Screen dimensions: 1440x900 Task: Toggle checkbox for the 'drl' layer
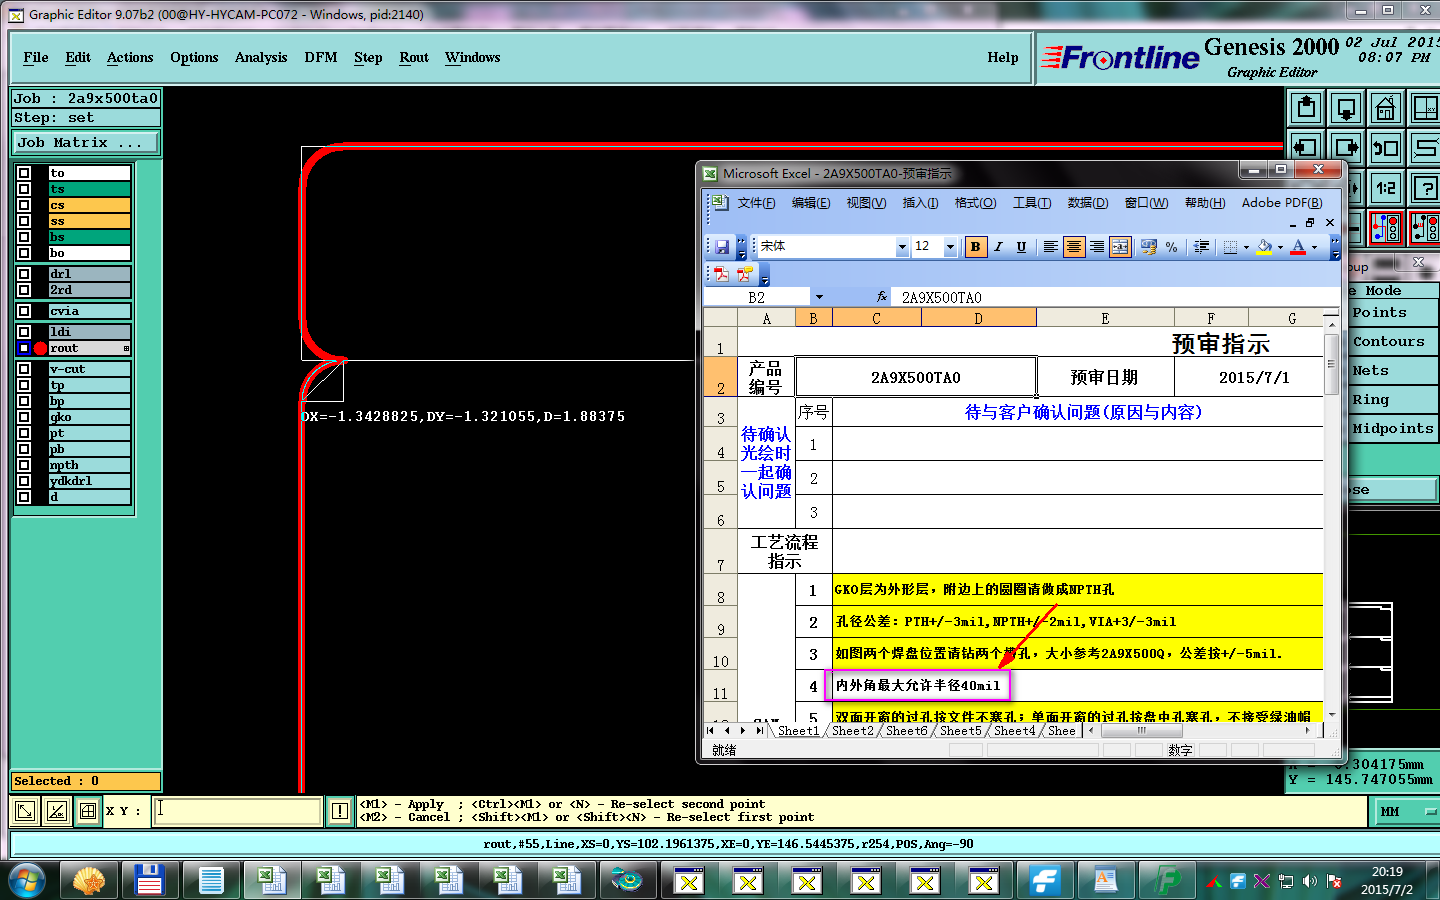point(24,274)
